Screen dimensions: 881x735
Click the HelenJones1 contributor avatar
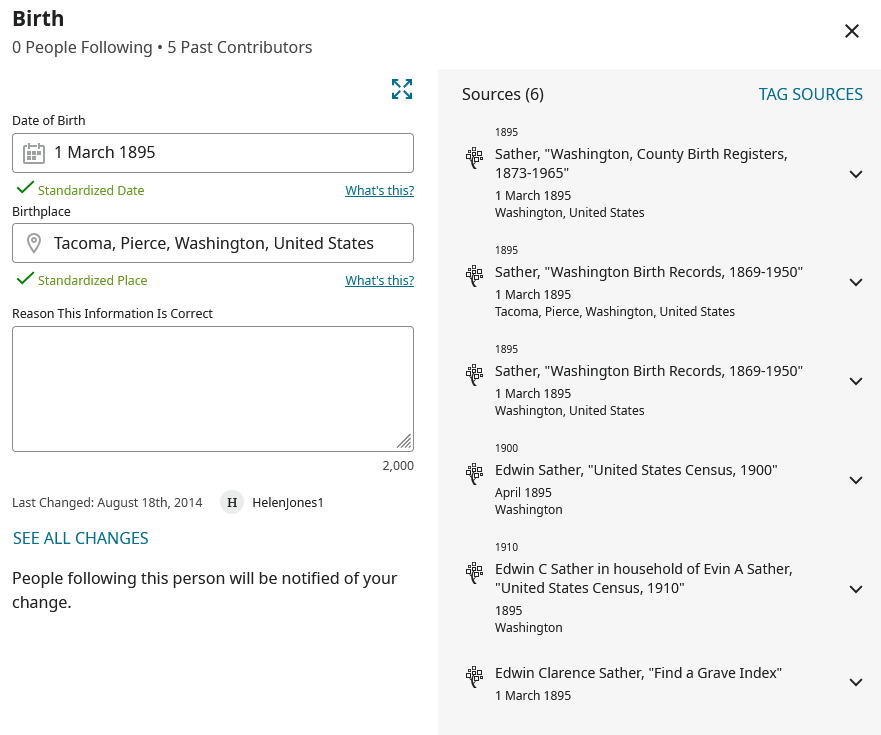pos(232,503)
